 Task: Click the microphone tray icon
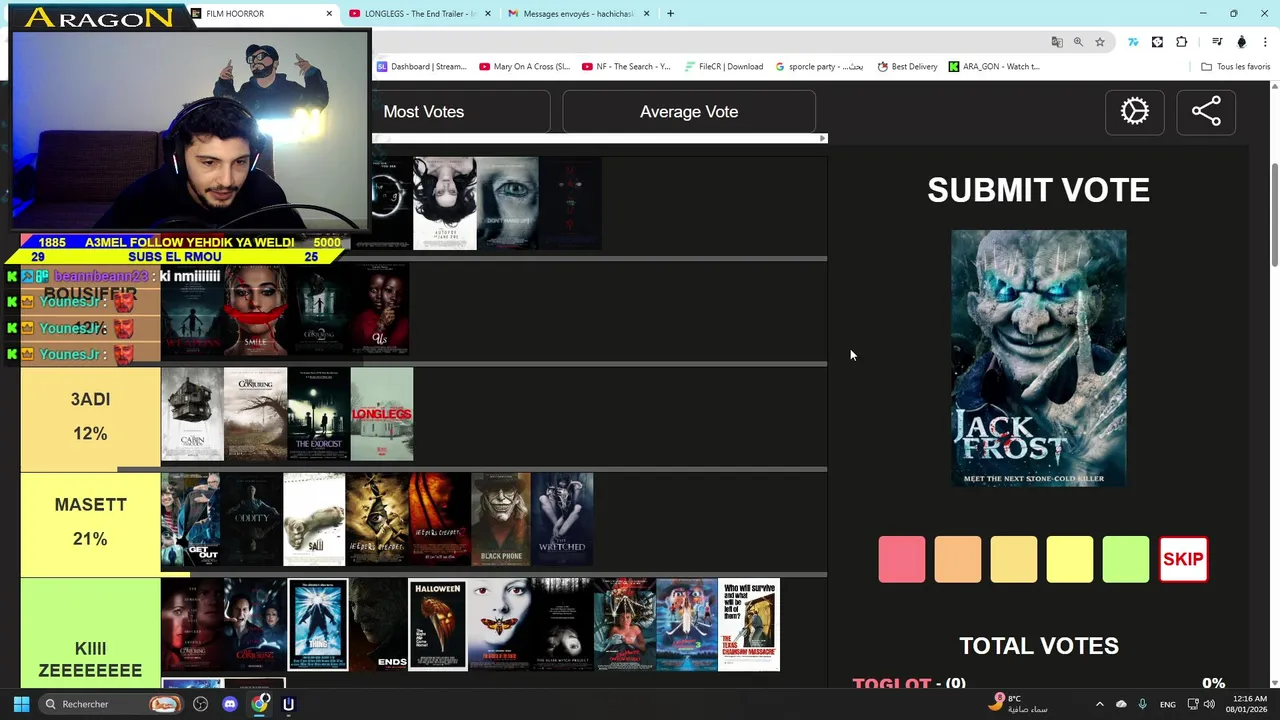tap(1142, 704)
